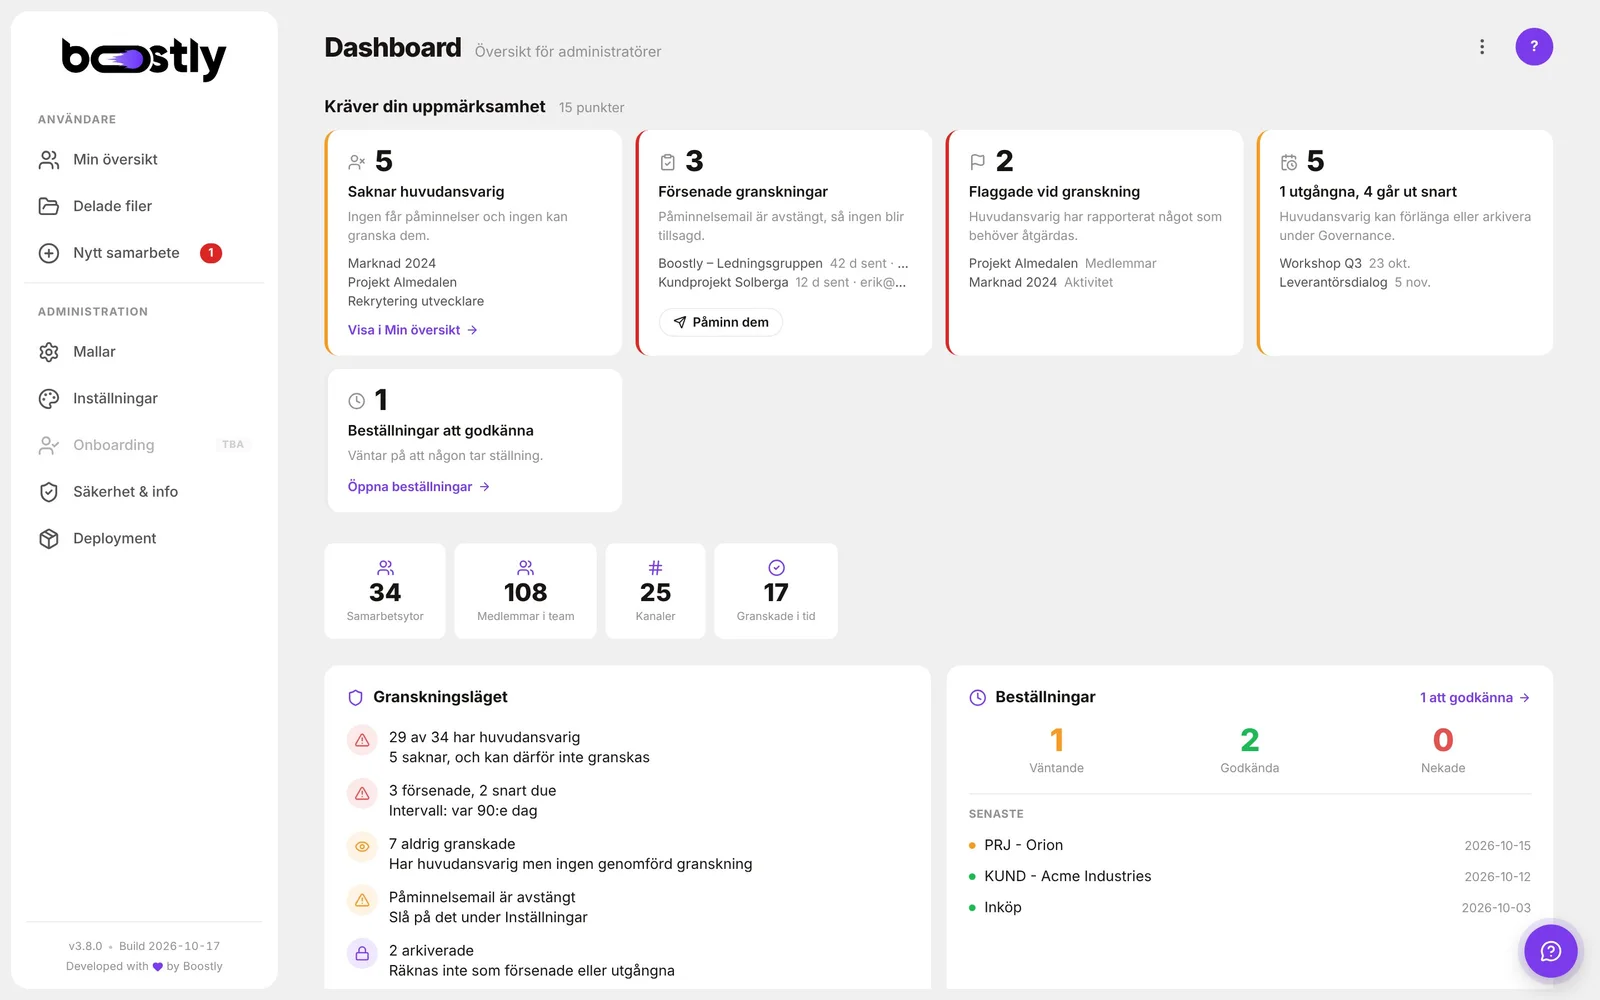Click the plus-circle icon beside Nytt samarbete

click(49, 253)
